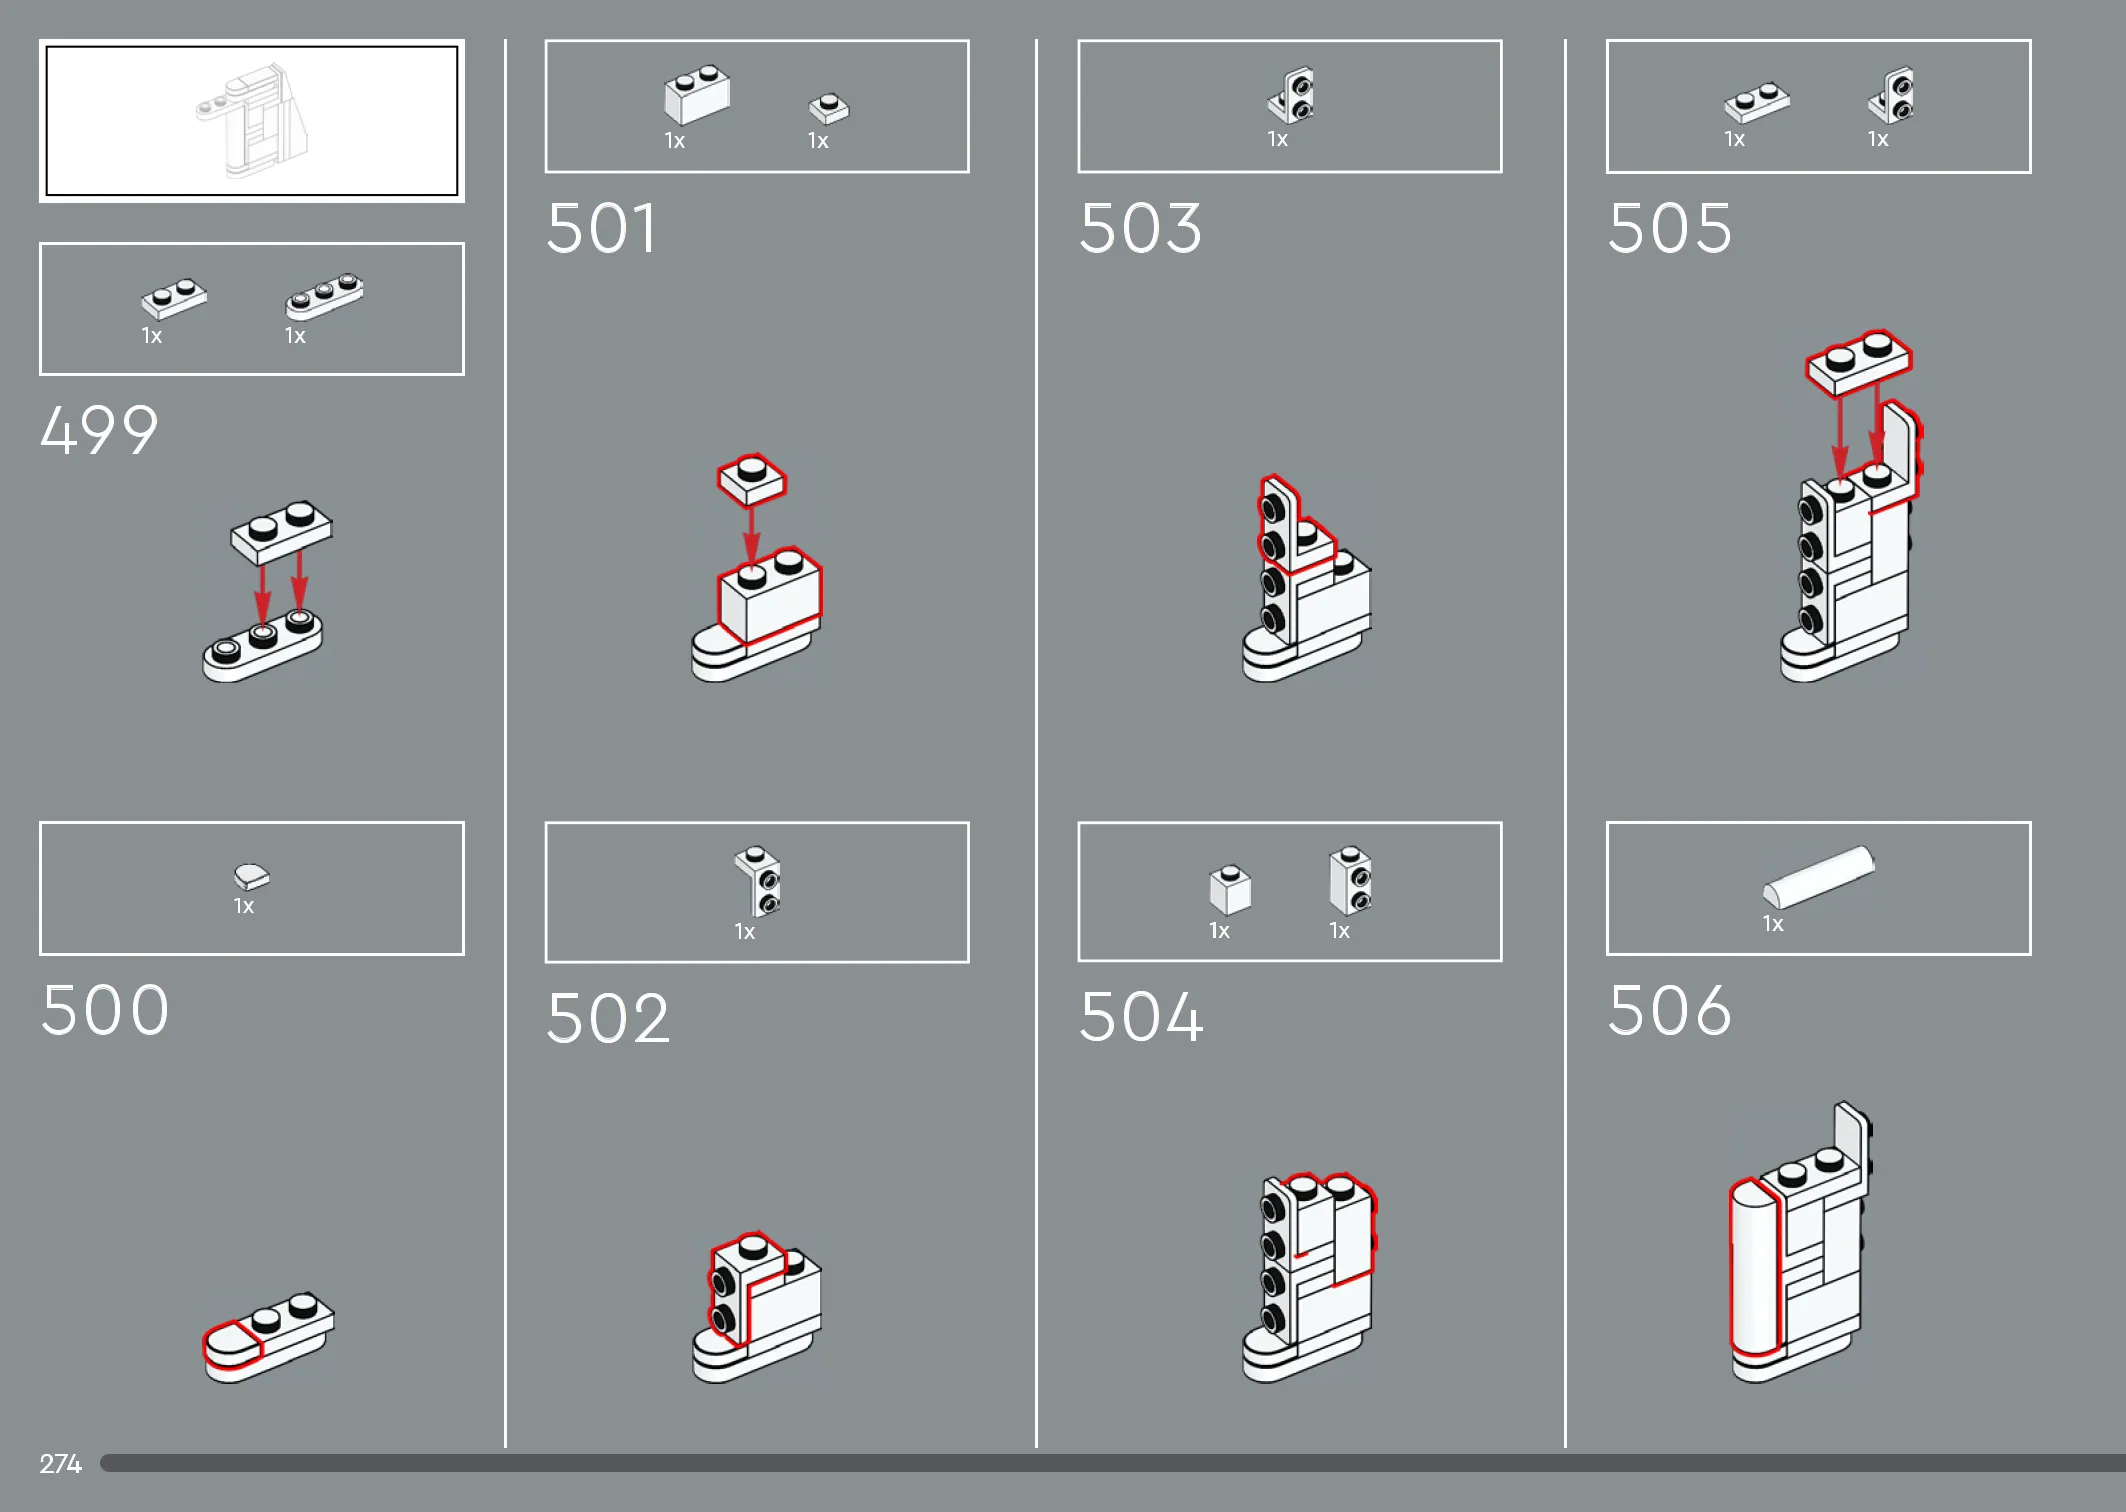Click the step number 506
Screen dimensions: 2126x1512
pyautogui.click(x=1669, y=1010)
